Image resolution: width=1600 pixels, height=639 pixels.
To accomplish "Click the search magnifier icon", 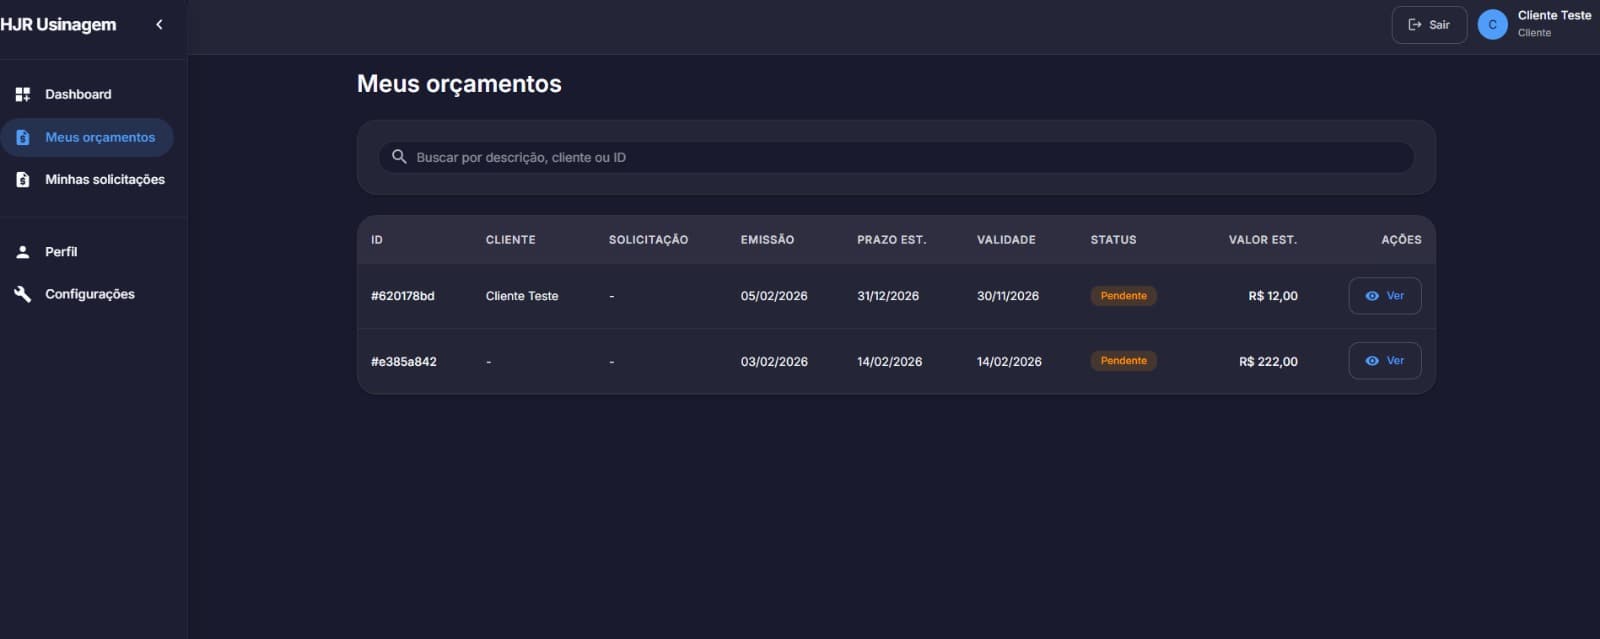I will 399,157.
